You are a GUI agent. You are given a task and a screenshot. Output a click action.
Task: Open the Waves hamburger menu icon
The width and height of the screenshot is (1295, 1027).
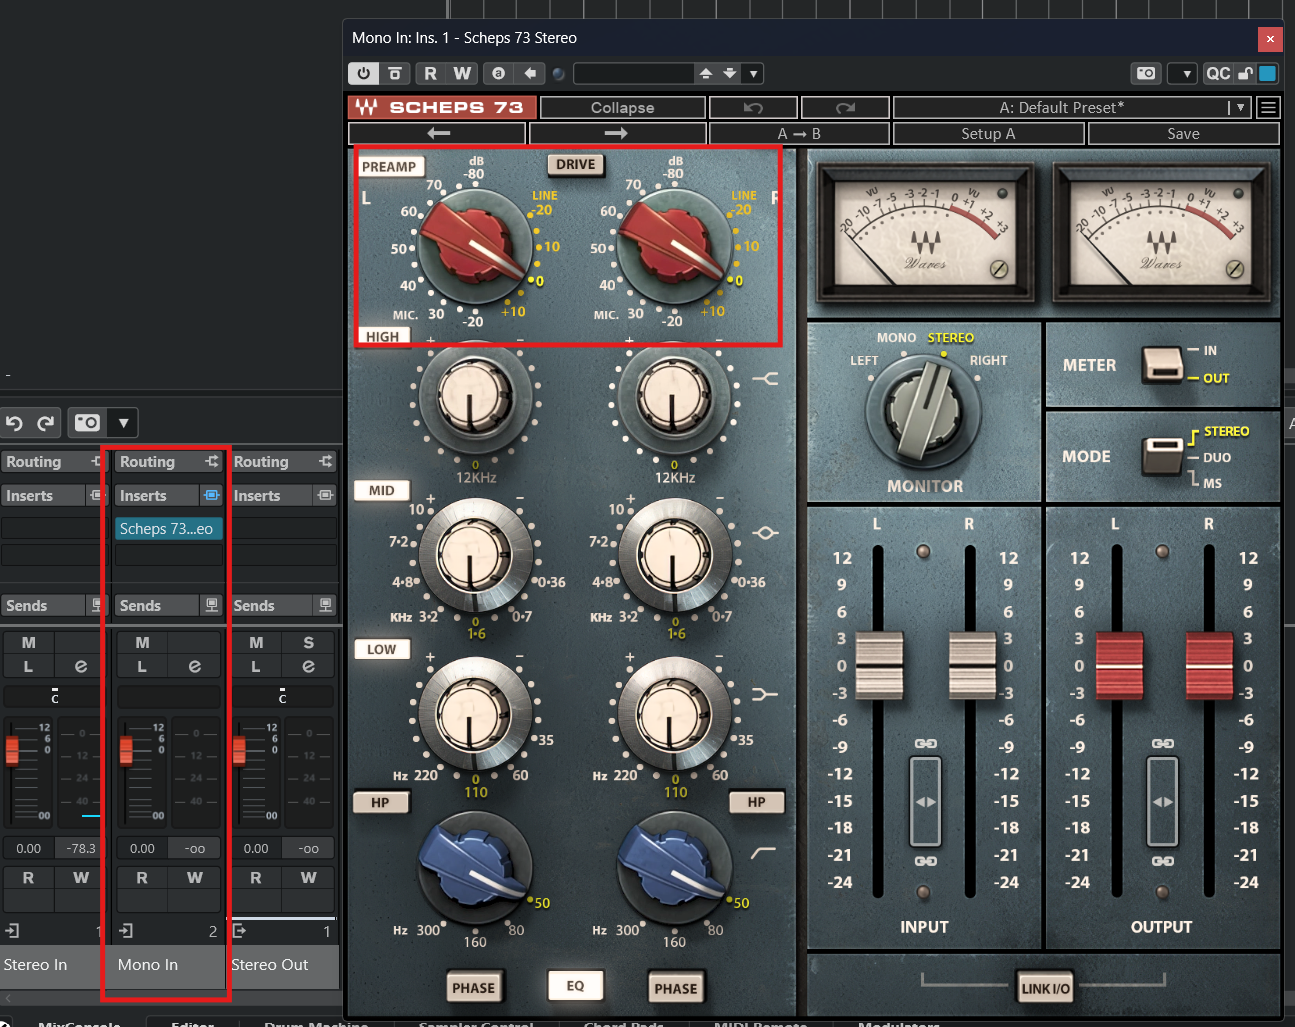pyautogui.click(x=1268, y=107)
